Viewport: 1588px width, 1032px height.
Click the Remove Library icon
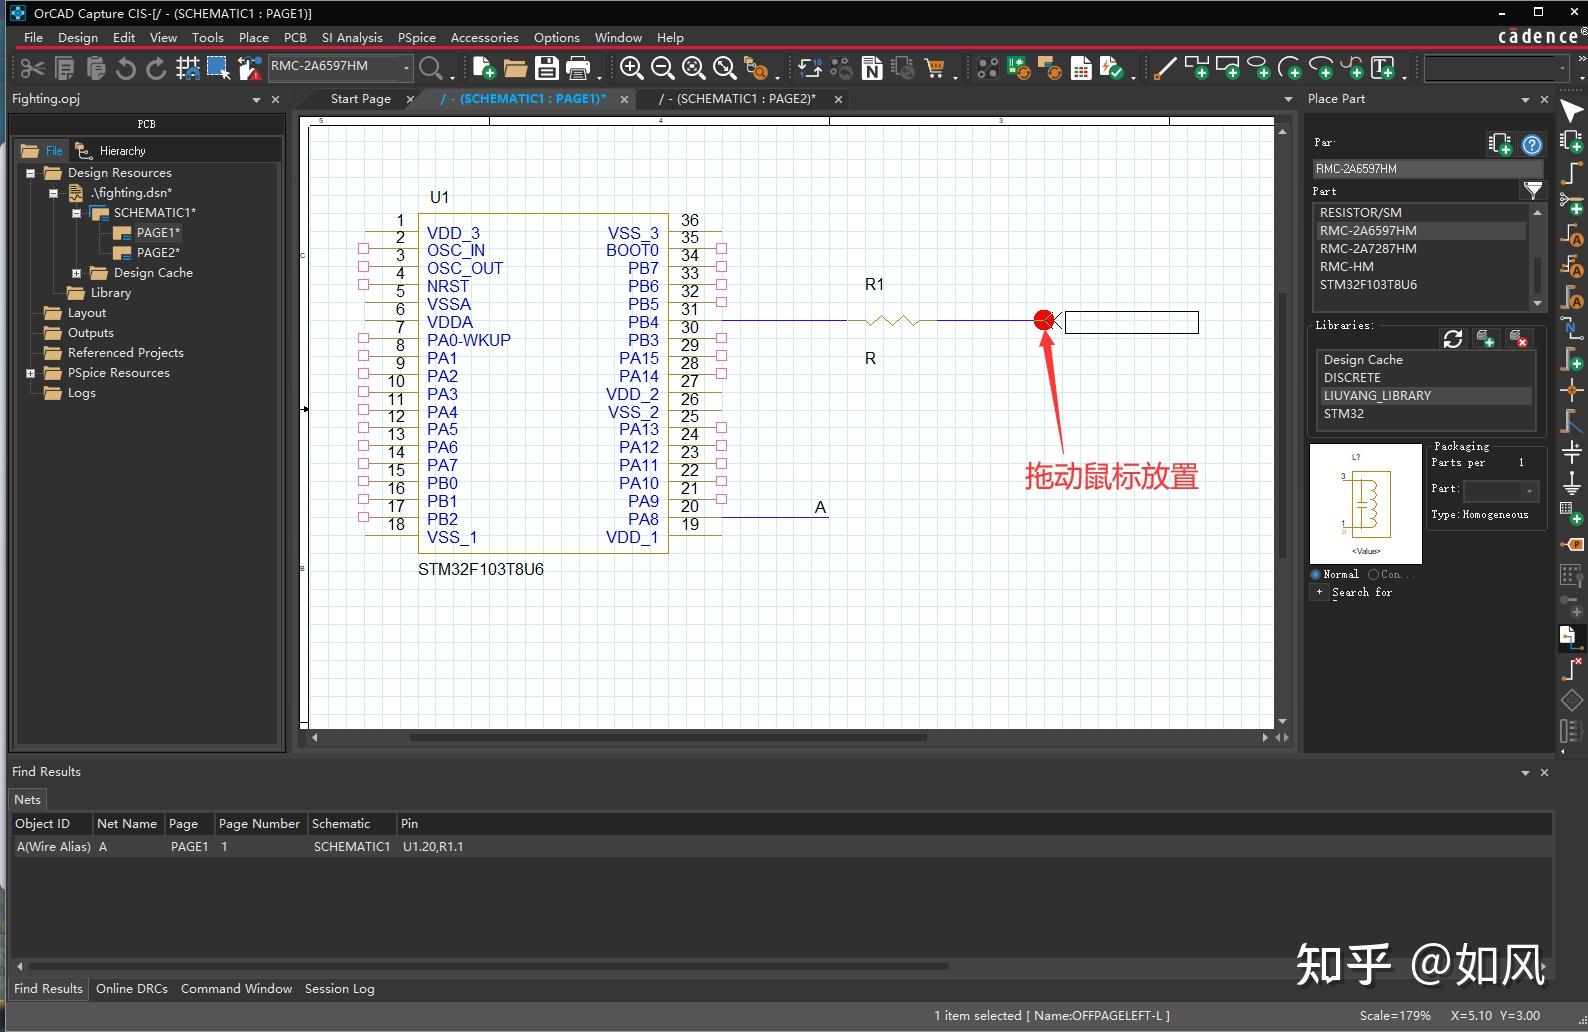click(x=1518, y=339)
